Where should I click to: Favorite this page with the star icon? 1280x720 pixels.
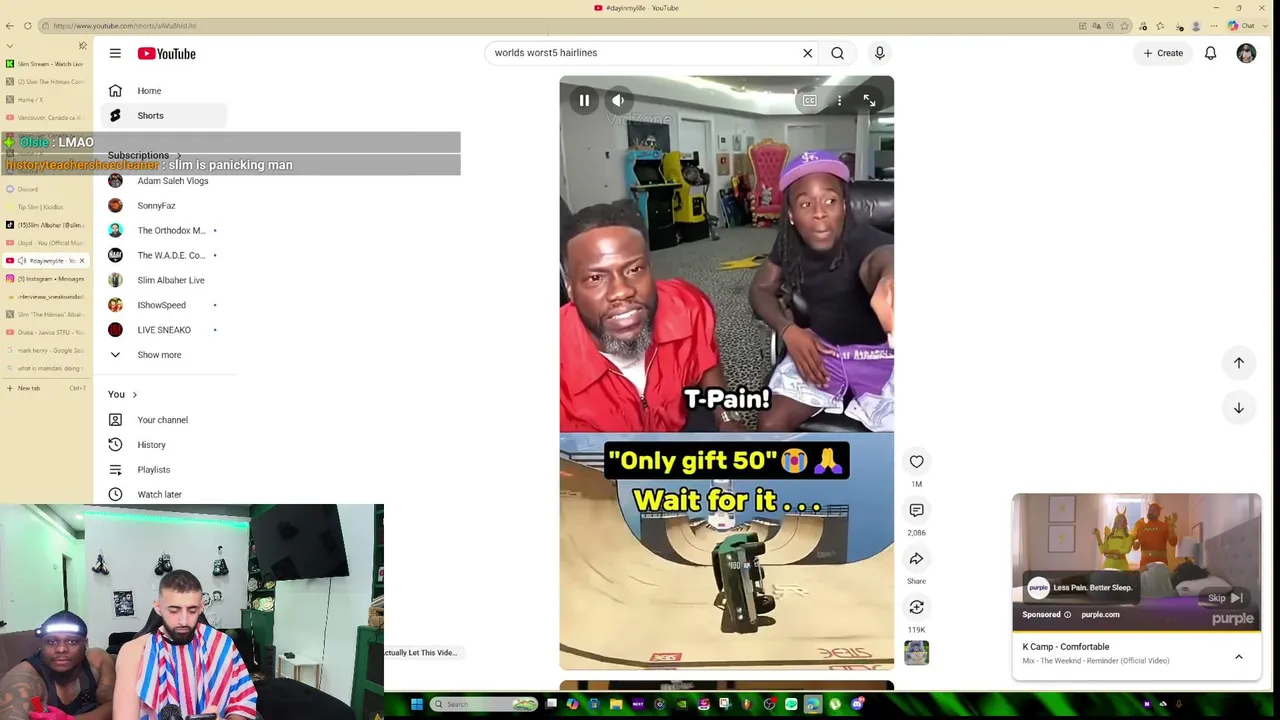[x=1125, y=26]
